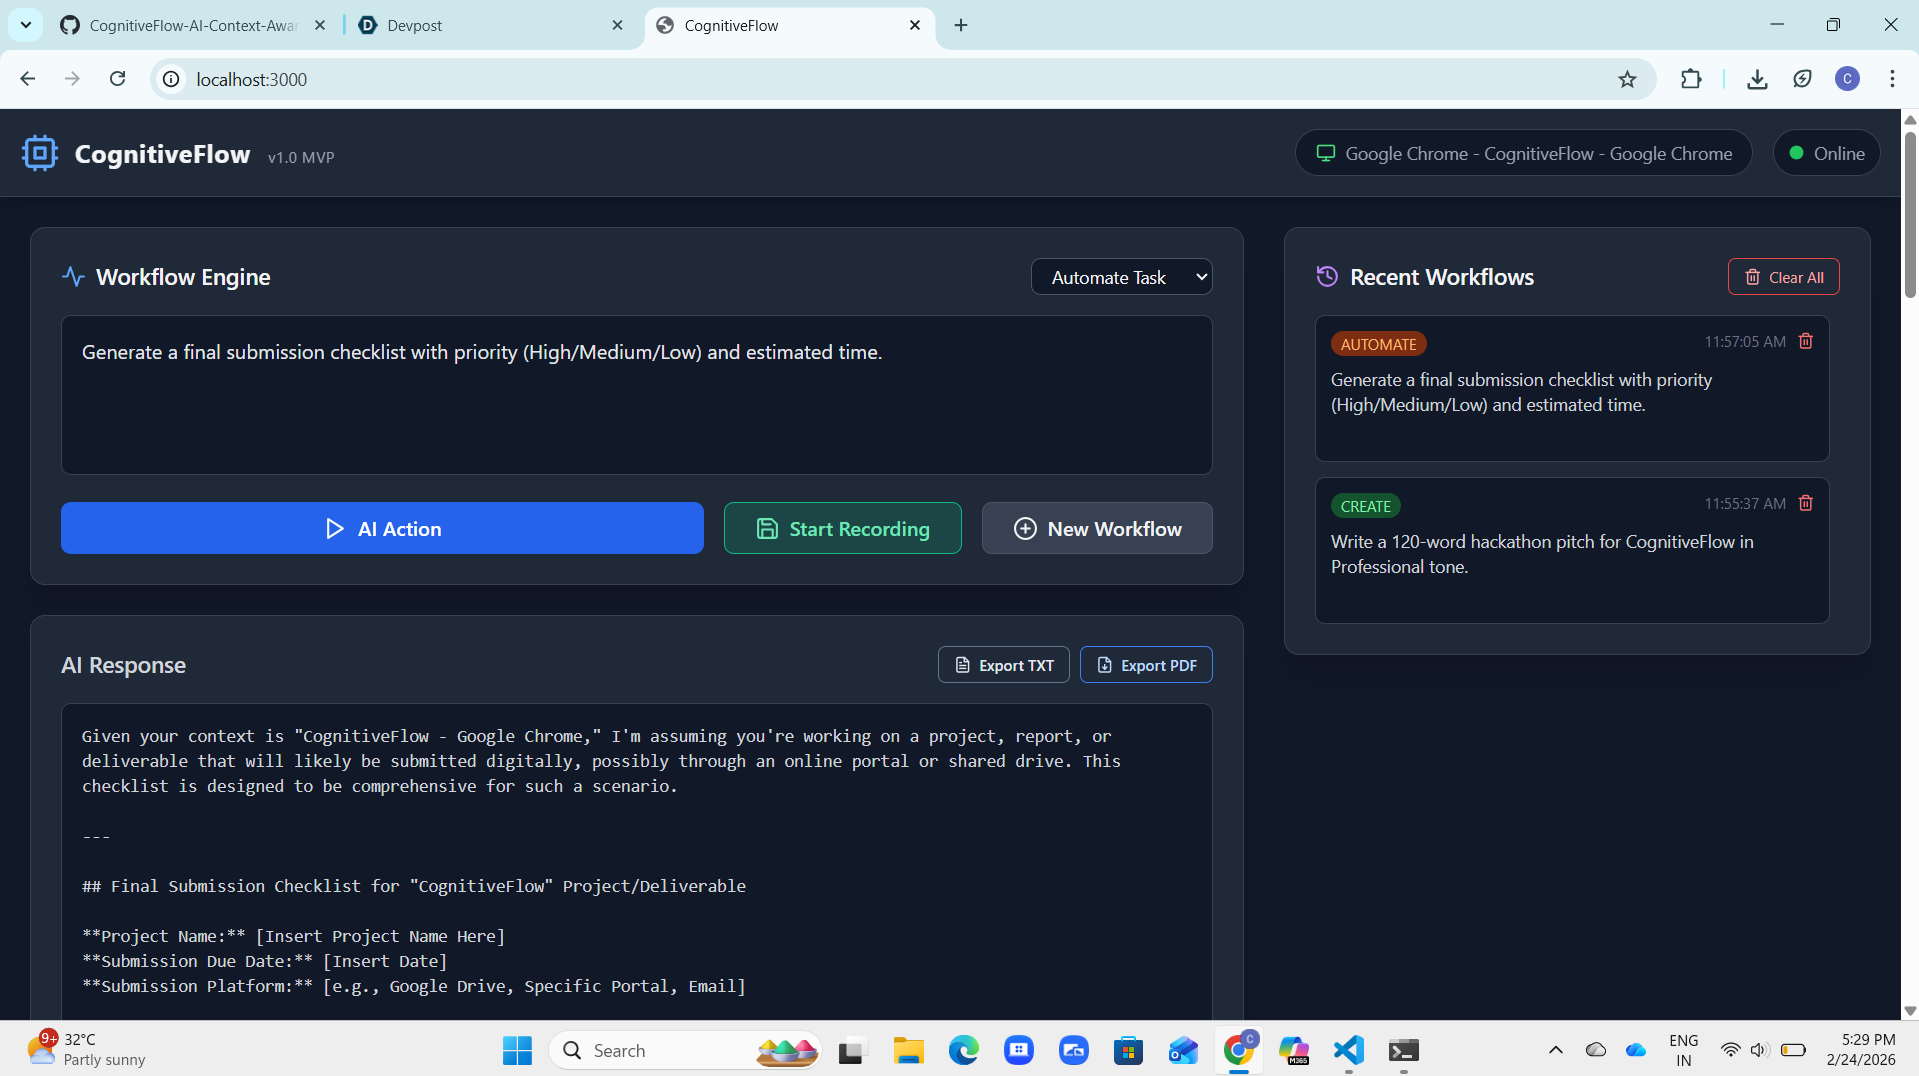The height and width of the screenshot is (1076, 1919).
Task: Open Chrome profile avatar C
Action: tap(1847, 79)
